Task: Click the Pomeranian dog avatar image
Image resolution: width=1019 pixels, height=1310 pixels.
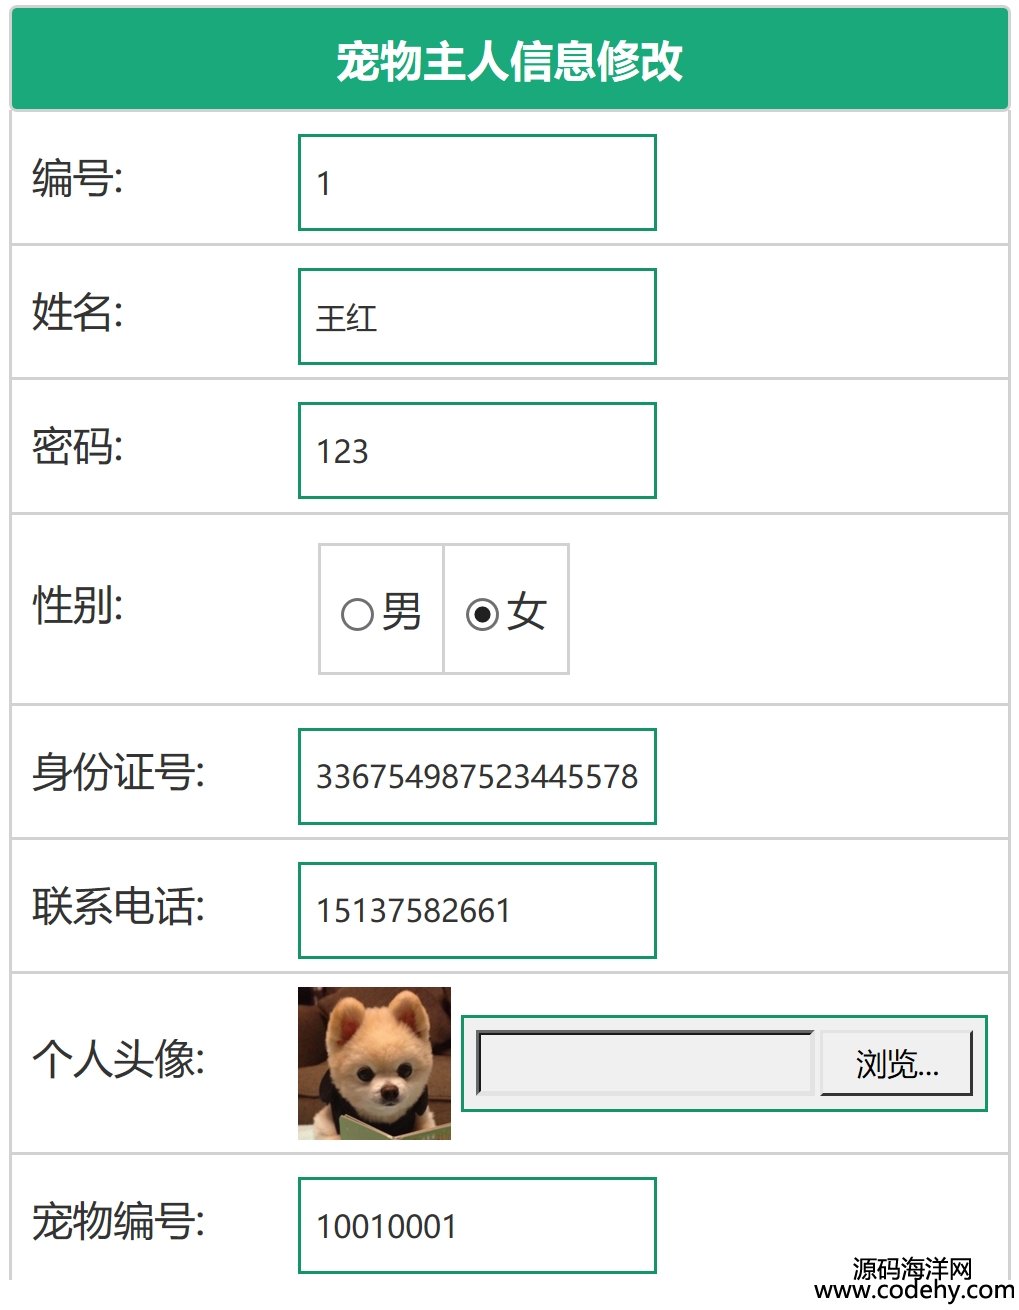Action: point(374,1063)
